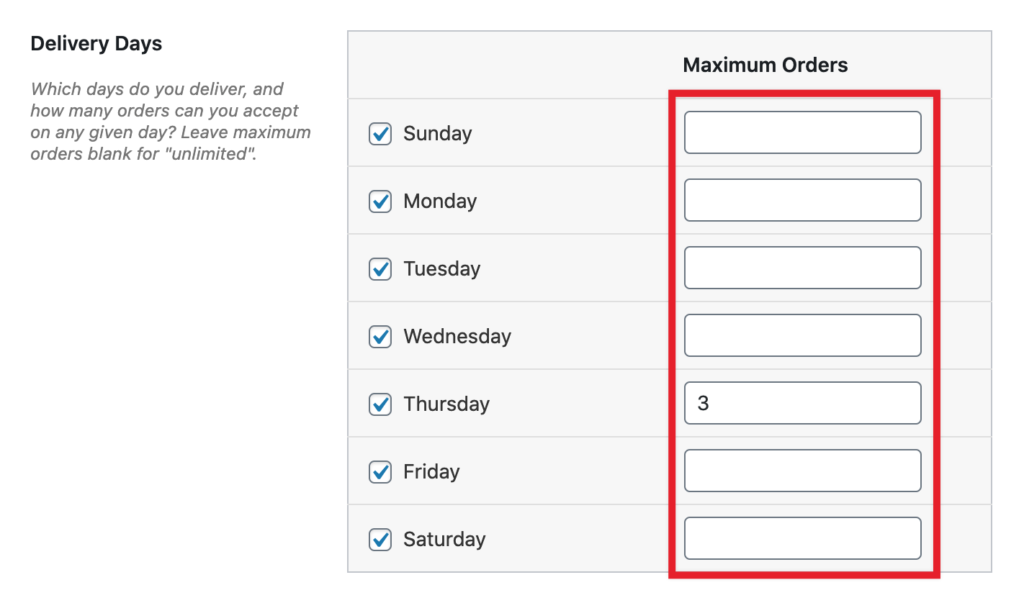Untick the Thursday delivery checkbox
The width and height of the screenshot is (1024, 603).
(380, 404)
